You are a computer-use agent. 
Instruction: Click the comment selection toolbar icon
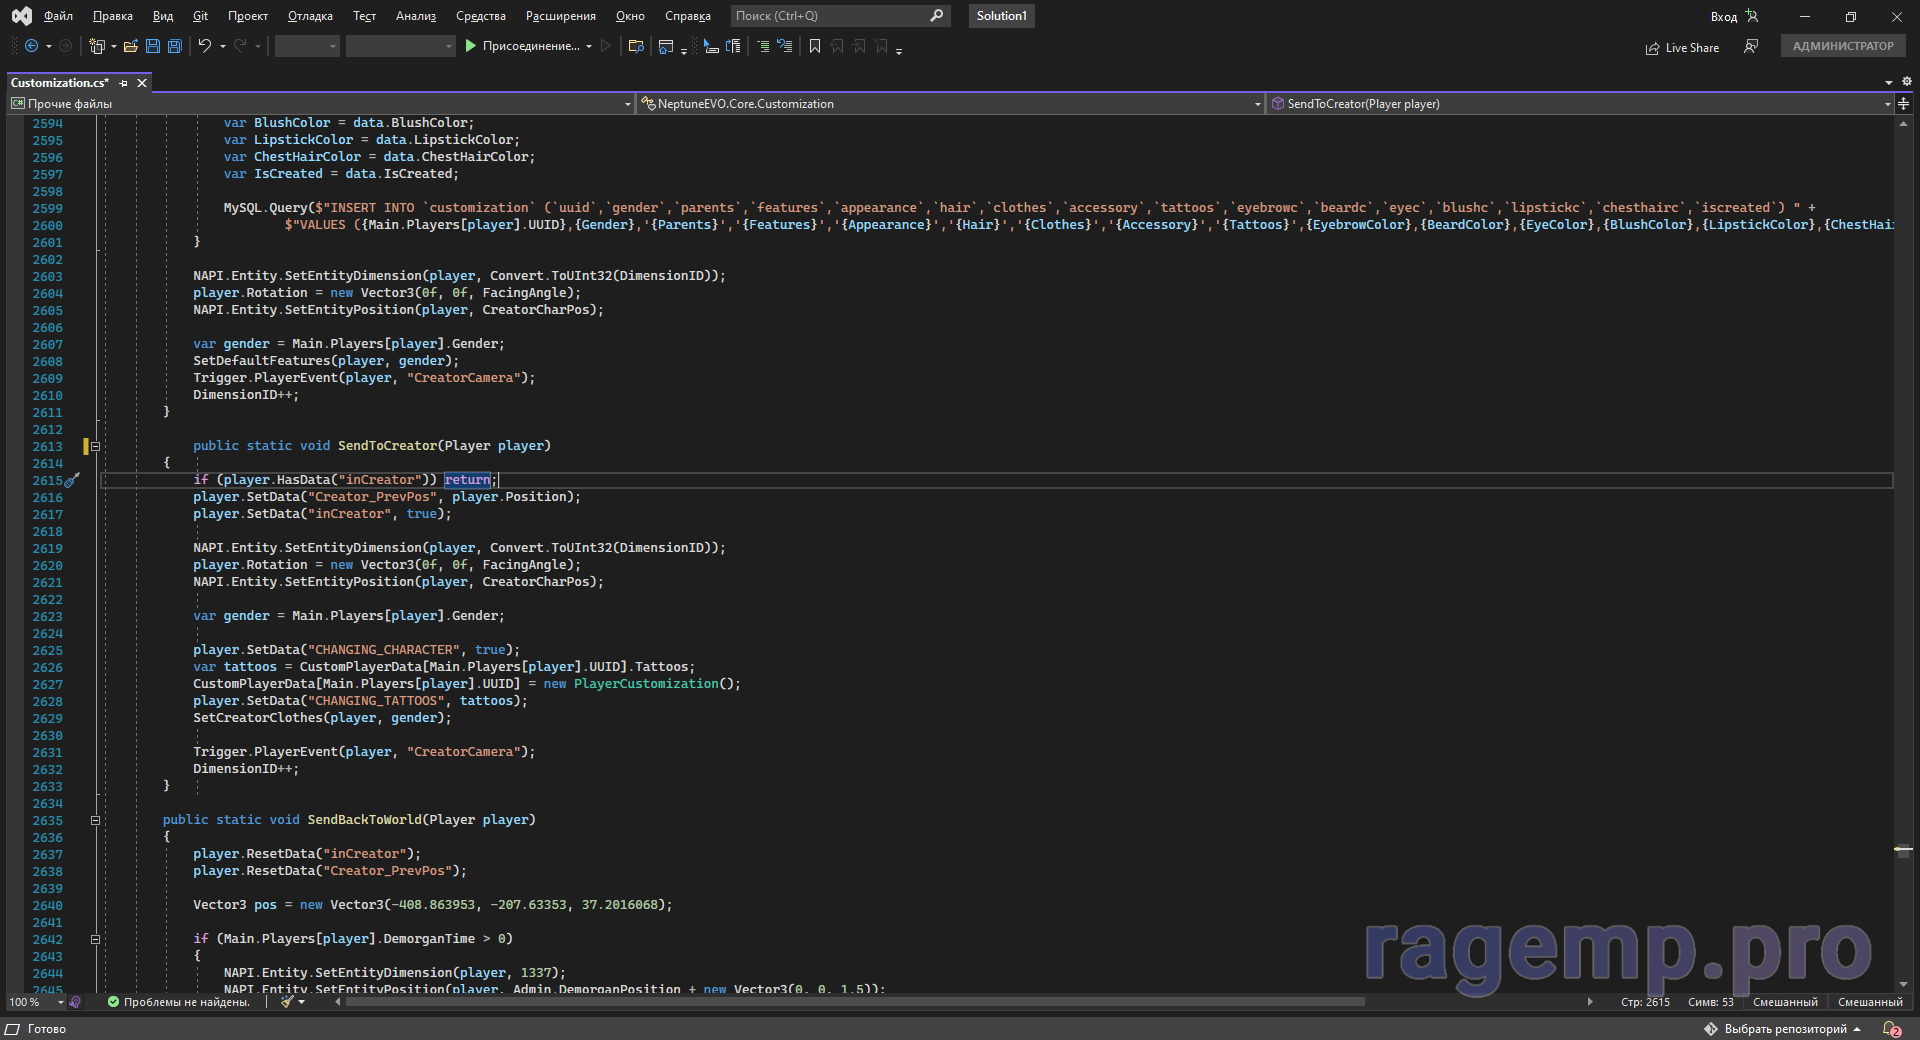pyautogui.click(x=711, y=46)
